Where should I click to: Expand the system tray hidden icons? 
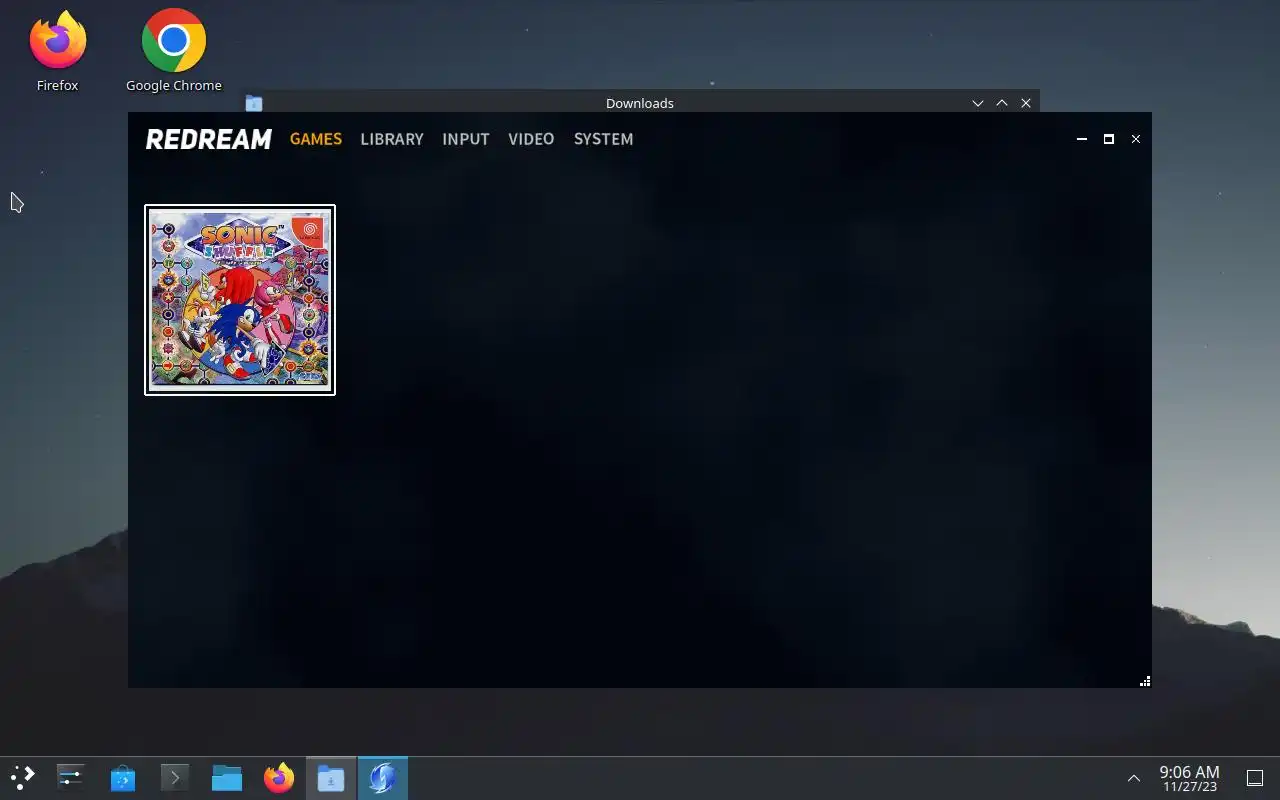1134,778
